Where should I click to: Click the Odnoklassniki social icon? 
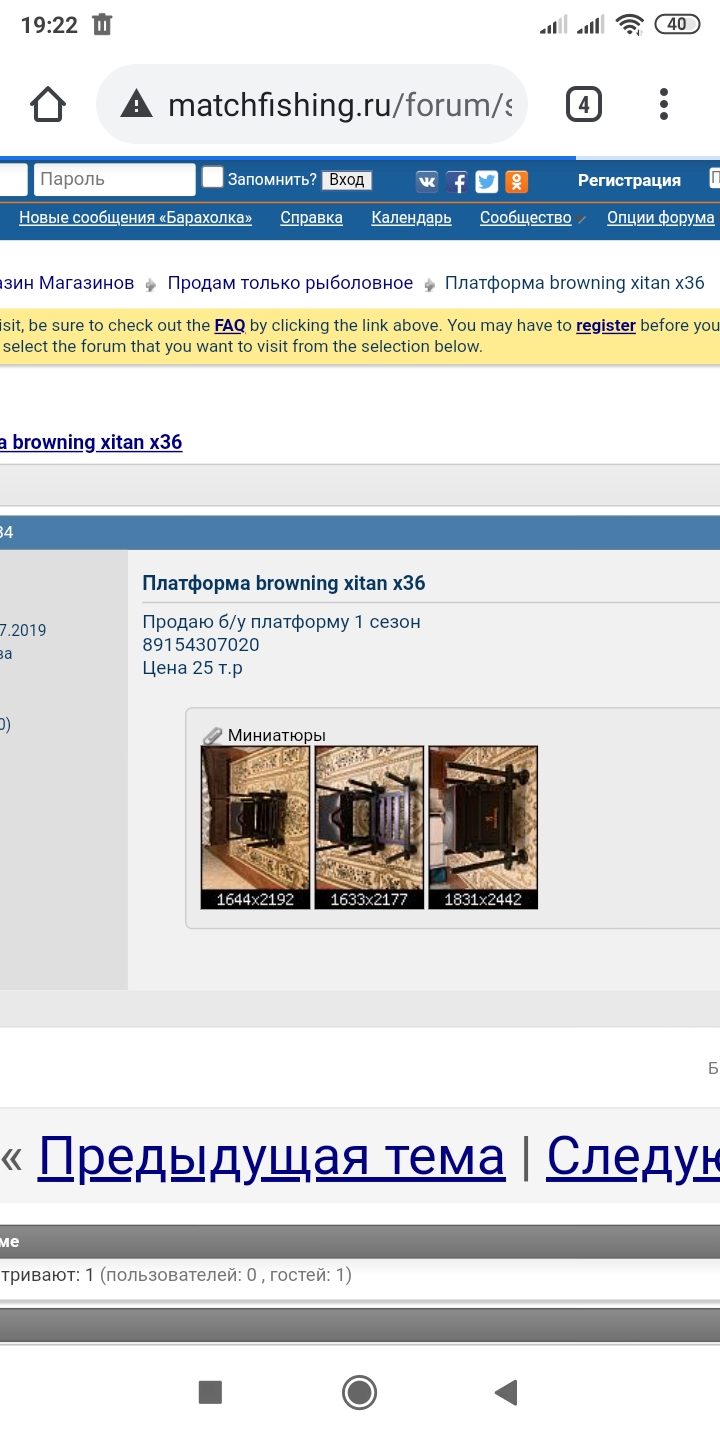[517, 181]
